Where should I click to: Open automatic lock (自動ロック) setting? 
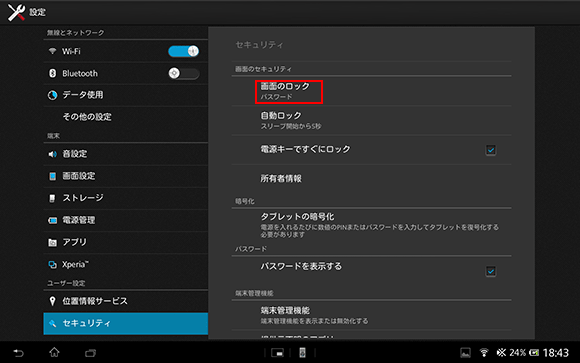[371, 121]
